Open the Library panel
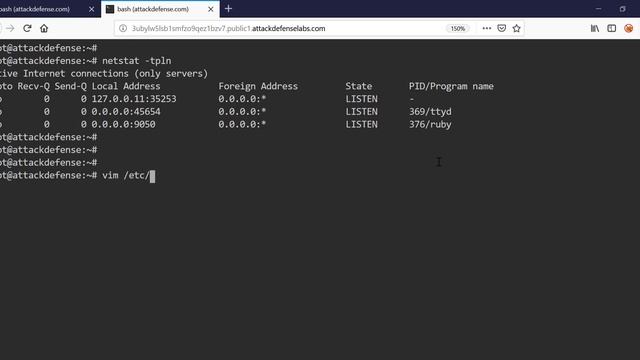 pyautogui.click(x=595, y=28)
